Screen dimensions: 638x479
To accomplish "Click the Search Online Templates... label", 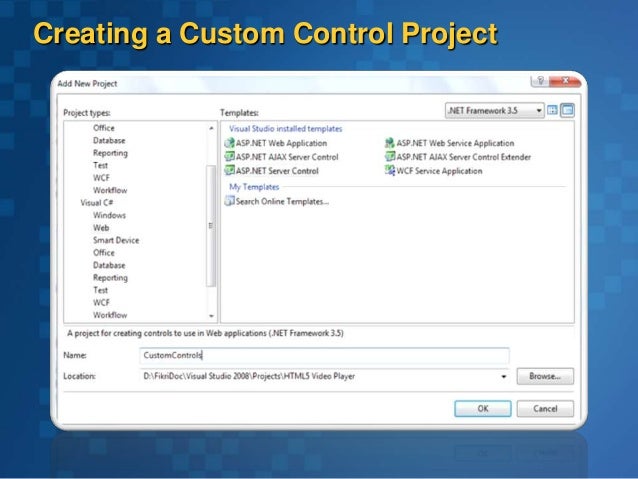I will point(282,201).
